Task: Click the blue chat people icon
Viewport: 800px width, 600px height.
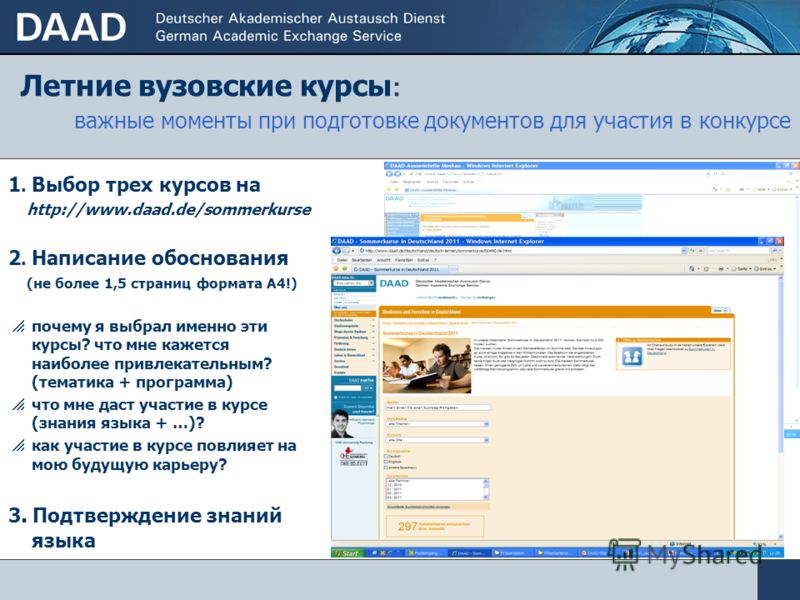Action: 632,355
